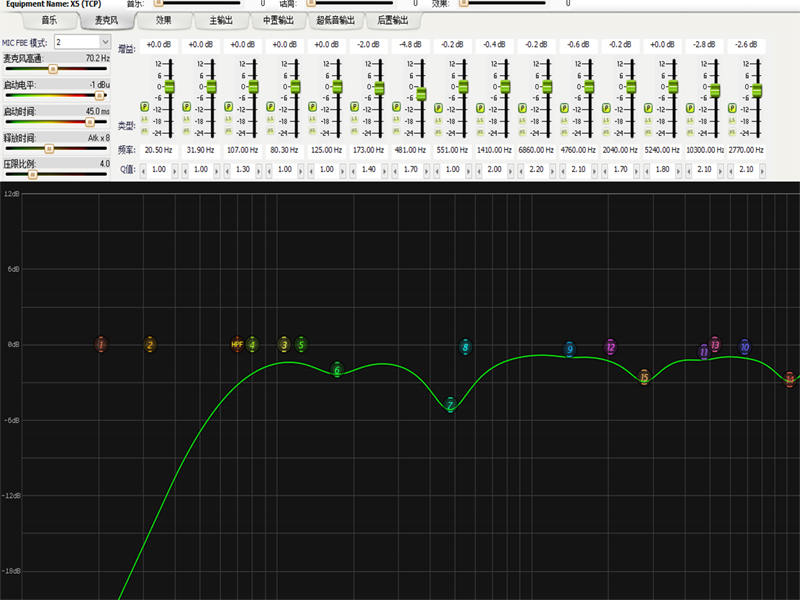Screen dimensions: 800x600
Task: Decrease Q value of 10300.00 Hz band
Action: pos(689,170)
